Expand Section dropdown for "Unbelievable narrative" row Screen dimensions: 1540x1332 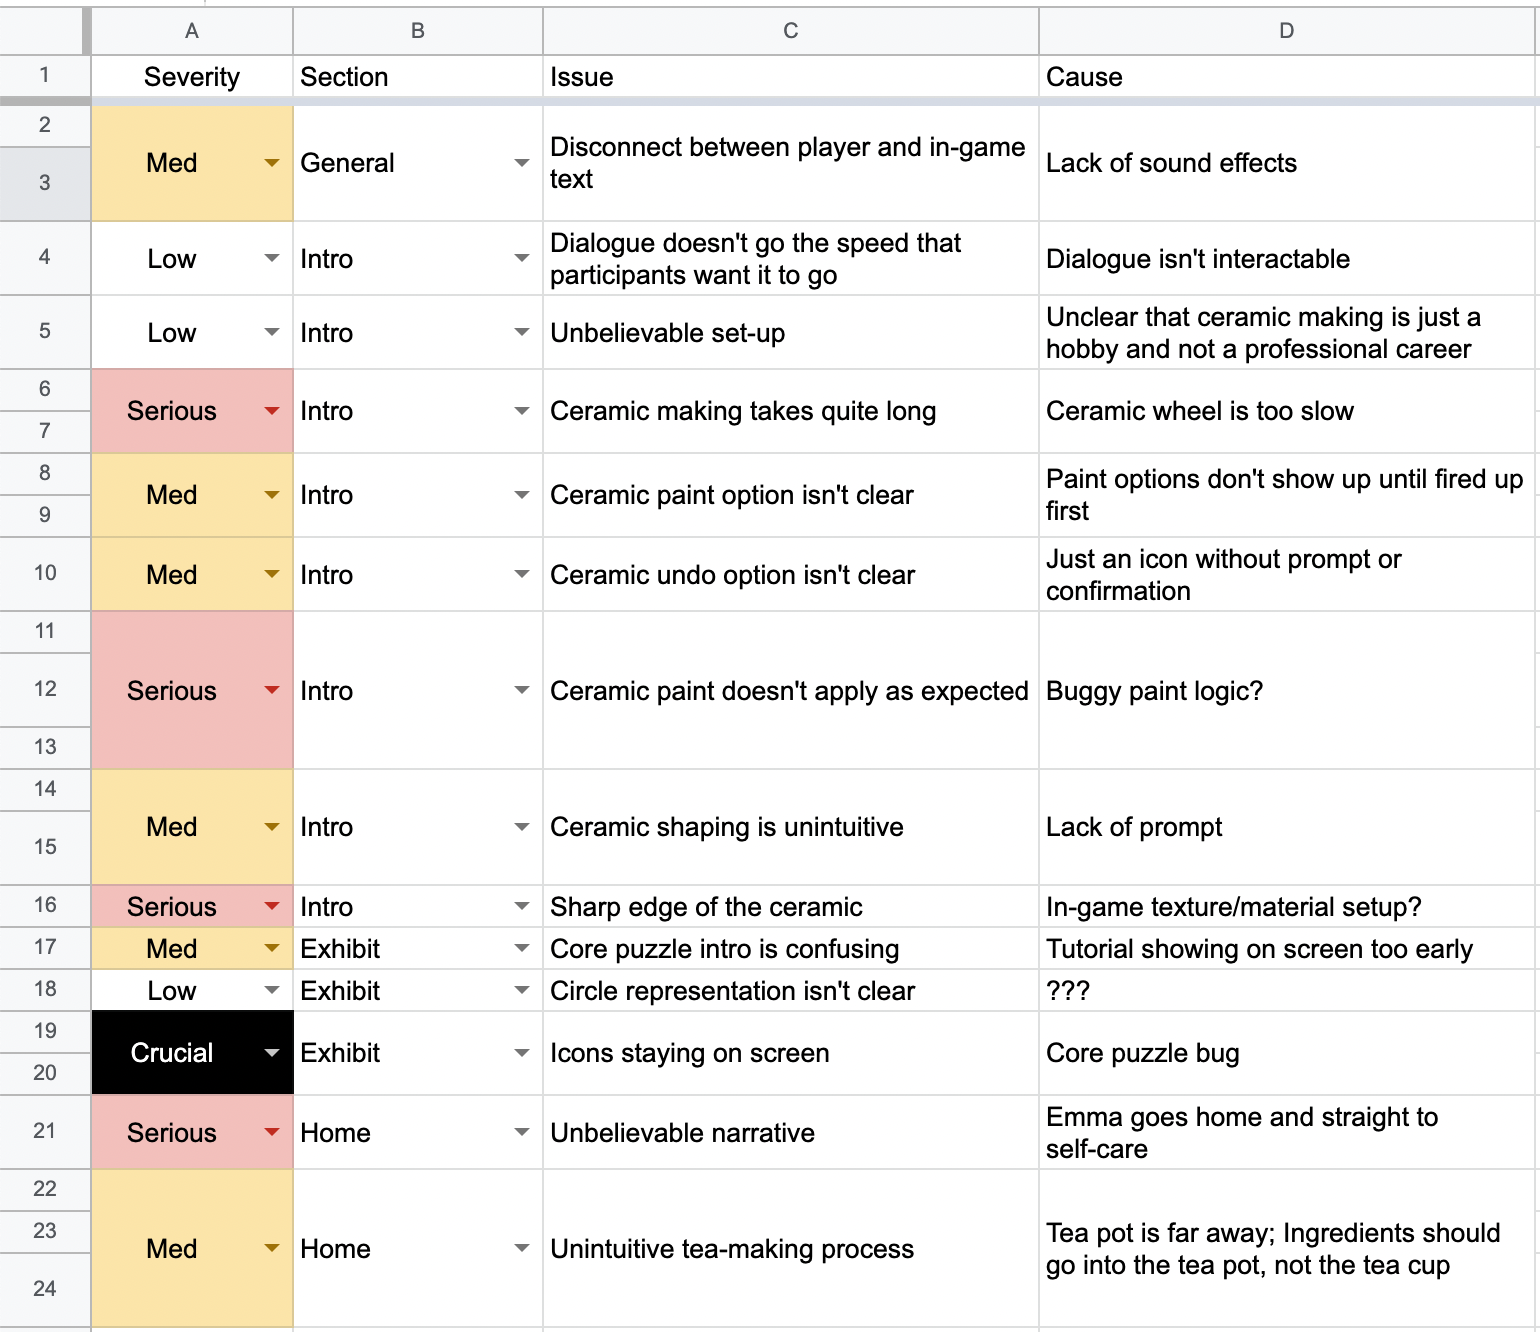coord(521,1133)
